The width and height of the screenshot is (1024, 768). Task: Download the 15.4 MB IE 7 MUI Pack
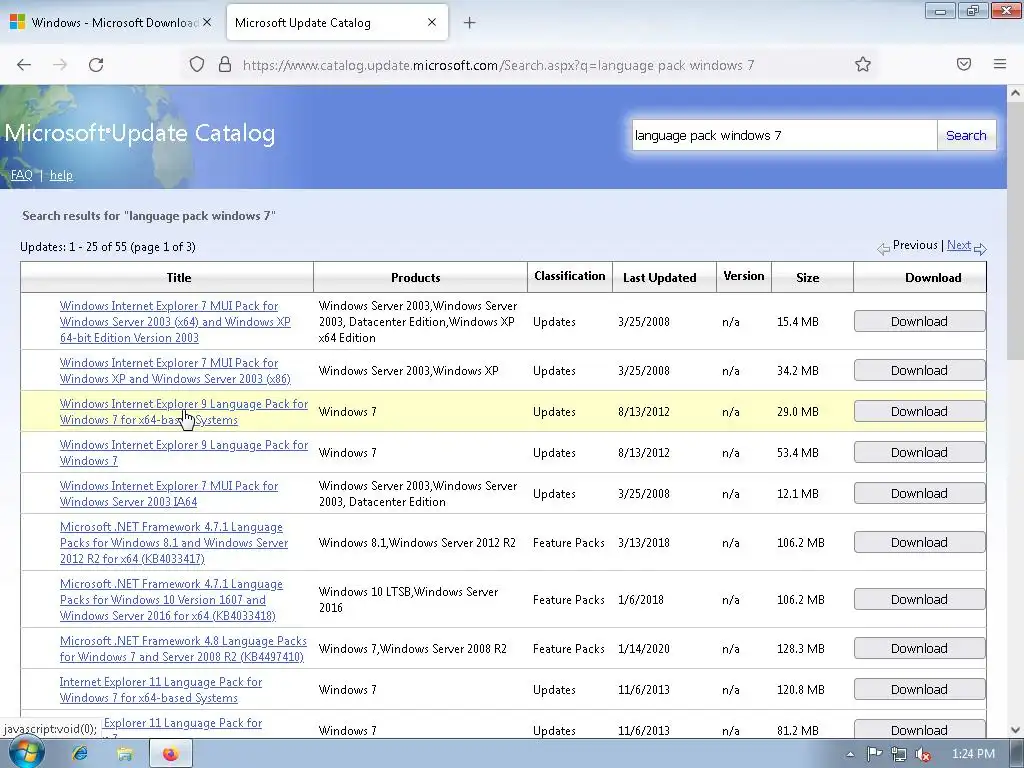tap(919, 321)
